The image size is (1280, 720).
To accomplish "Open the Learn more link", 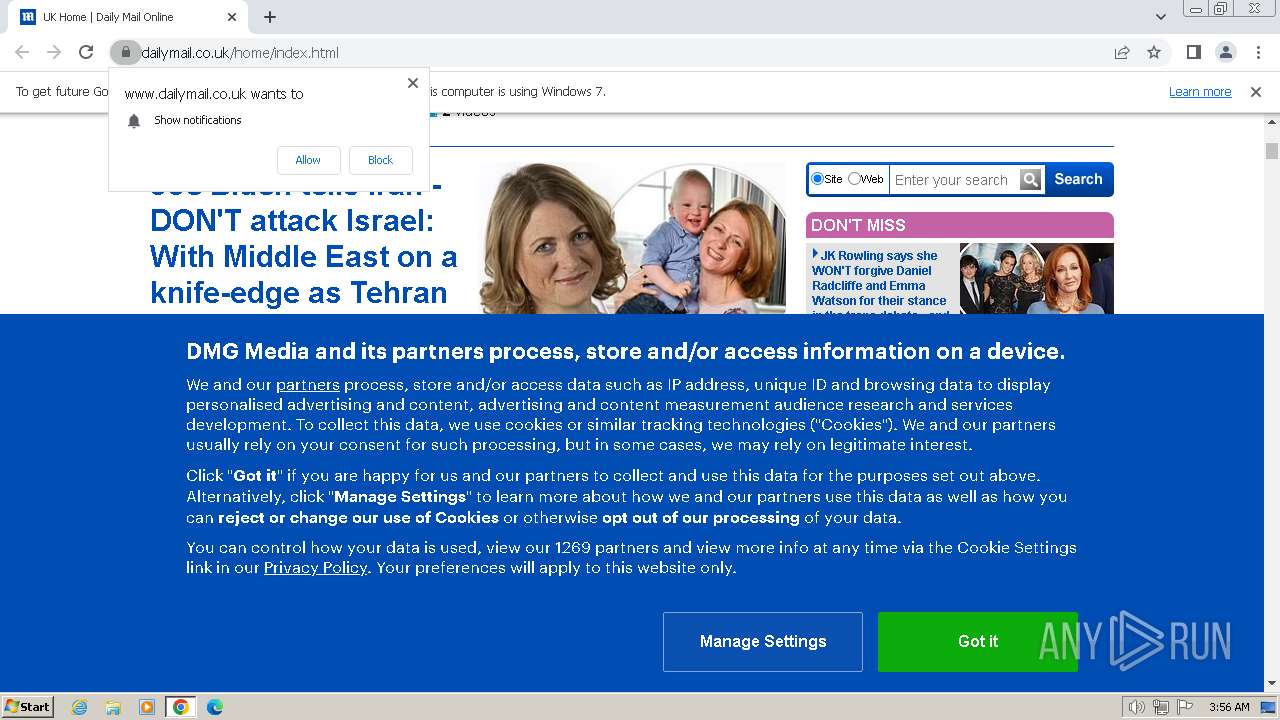I will tap(1200, 92).
